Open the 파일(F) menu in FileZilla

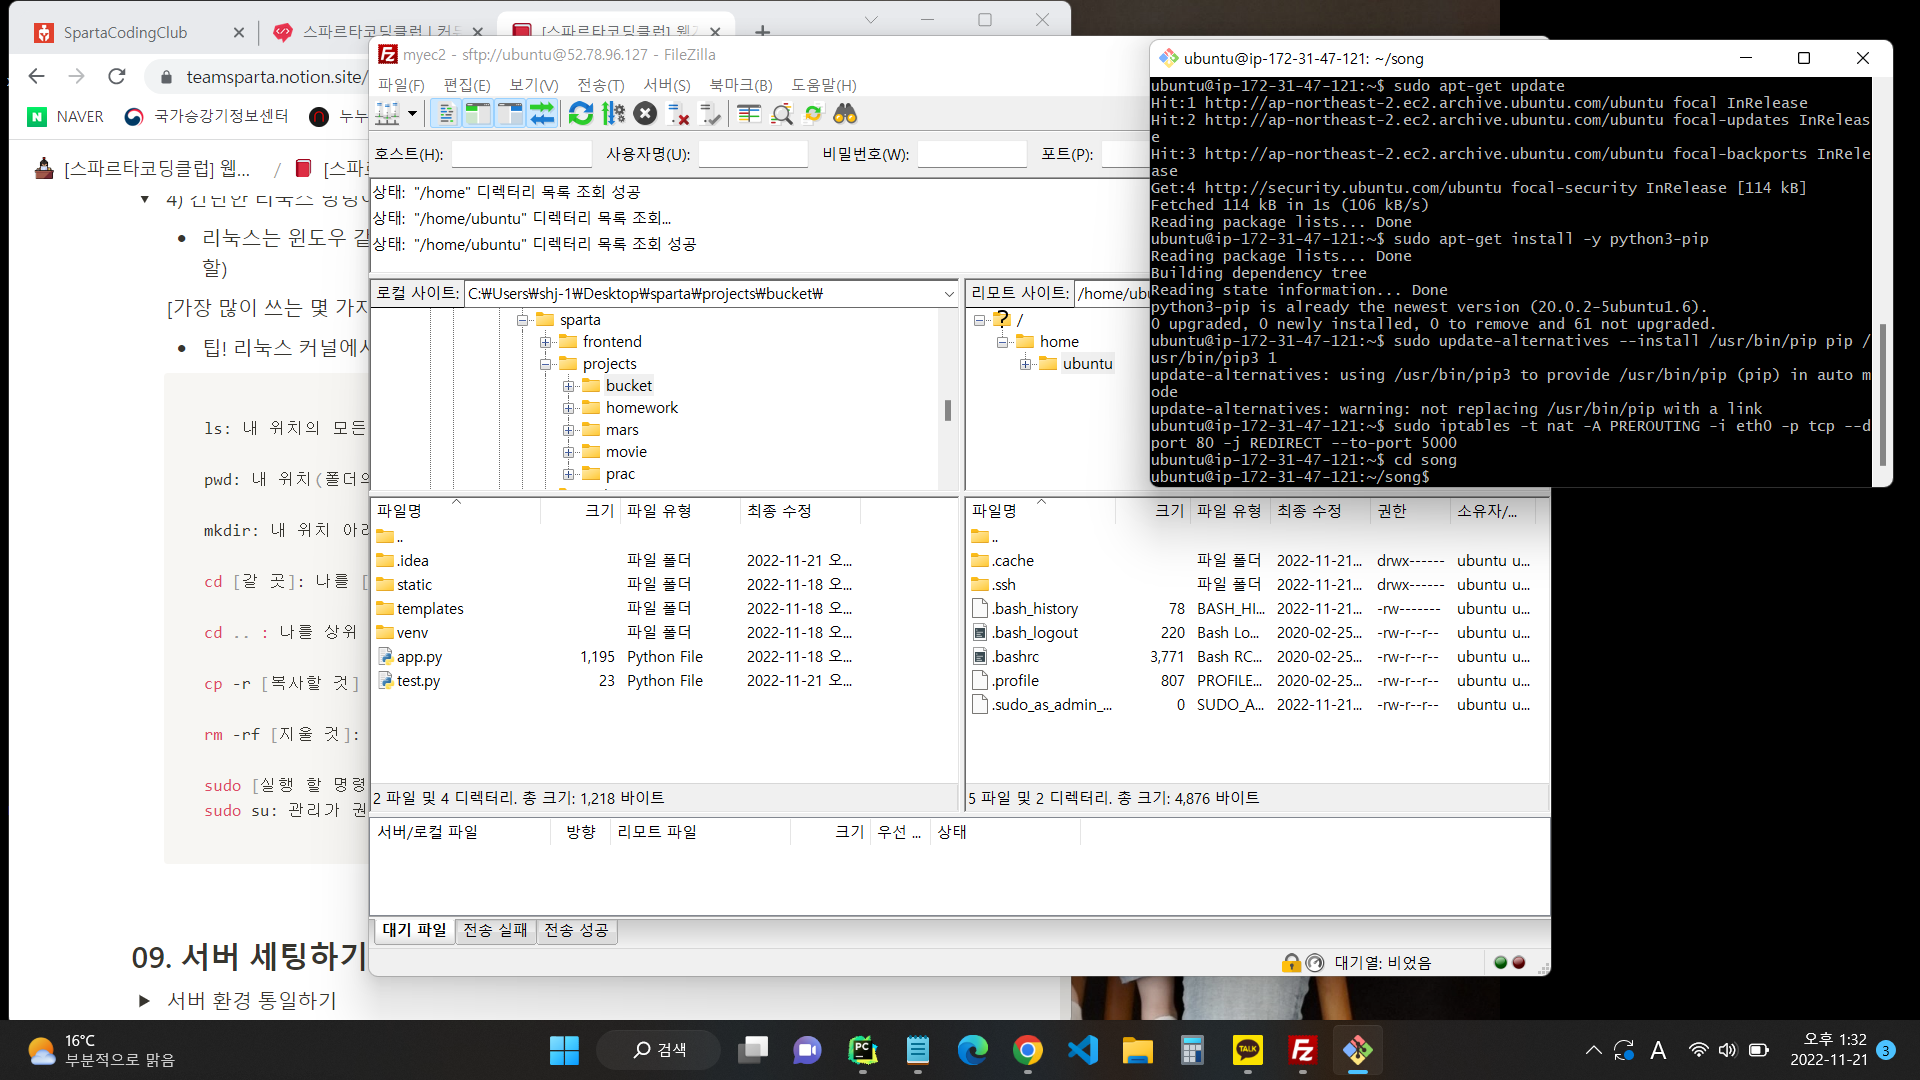click(x=401, y=85)
